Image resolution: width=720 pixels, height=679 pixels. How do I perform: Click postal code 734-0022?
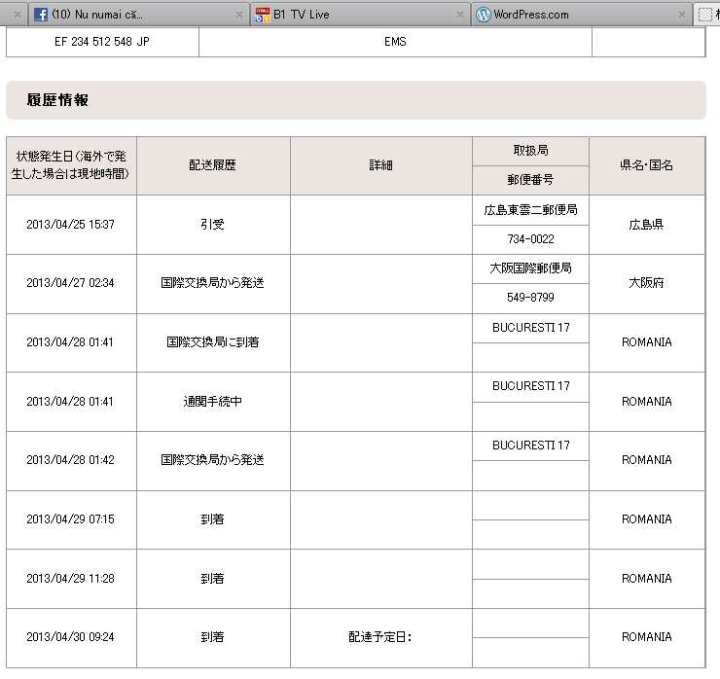[x=530, y=240]
